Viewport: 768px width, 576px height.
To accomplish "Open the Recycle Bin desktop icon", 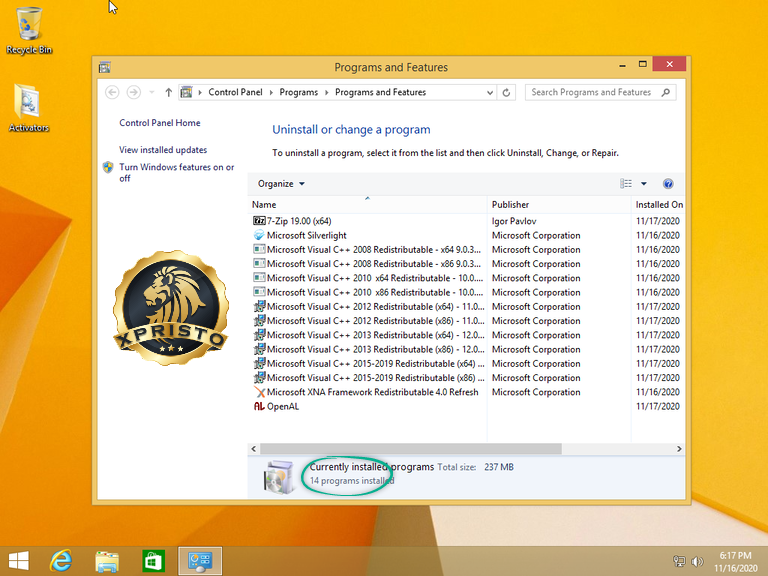I will pos(28,30).
